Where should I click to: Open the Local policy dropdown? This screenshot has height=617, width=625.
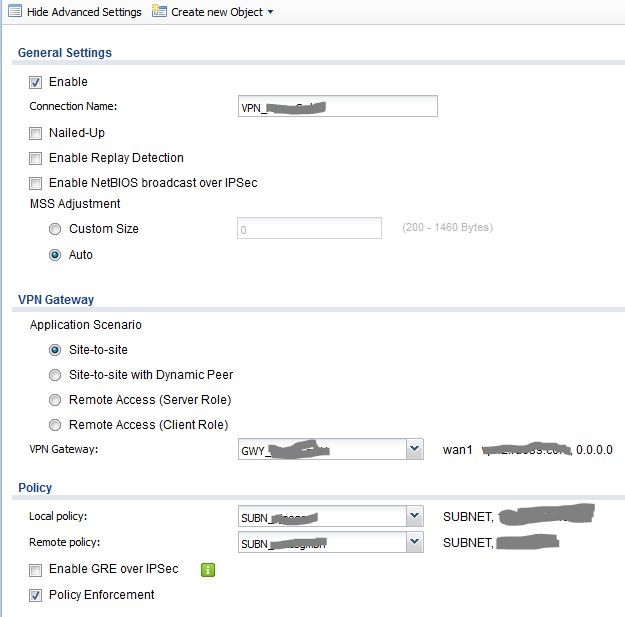click(415, 517)
